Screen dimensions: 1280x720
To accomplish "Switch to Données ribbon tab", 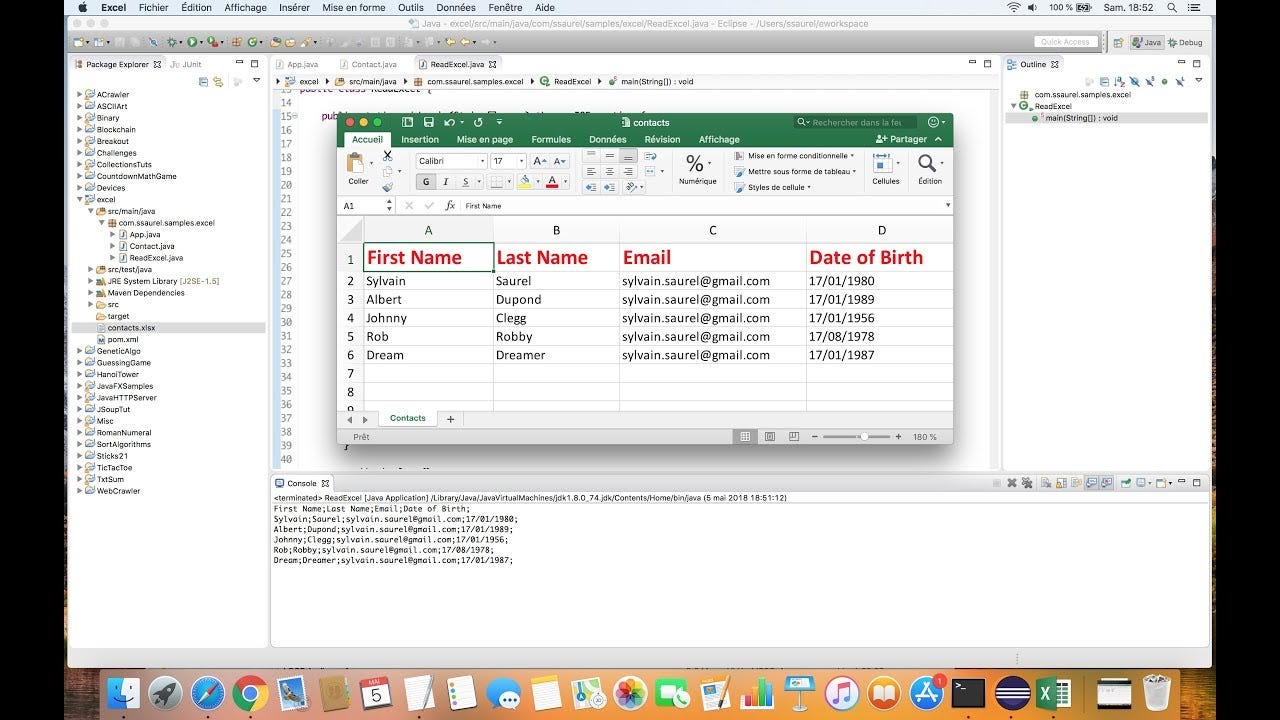I will (x=608, y=140).
